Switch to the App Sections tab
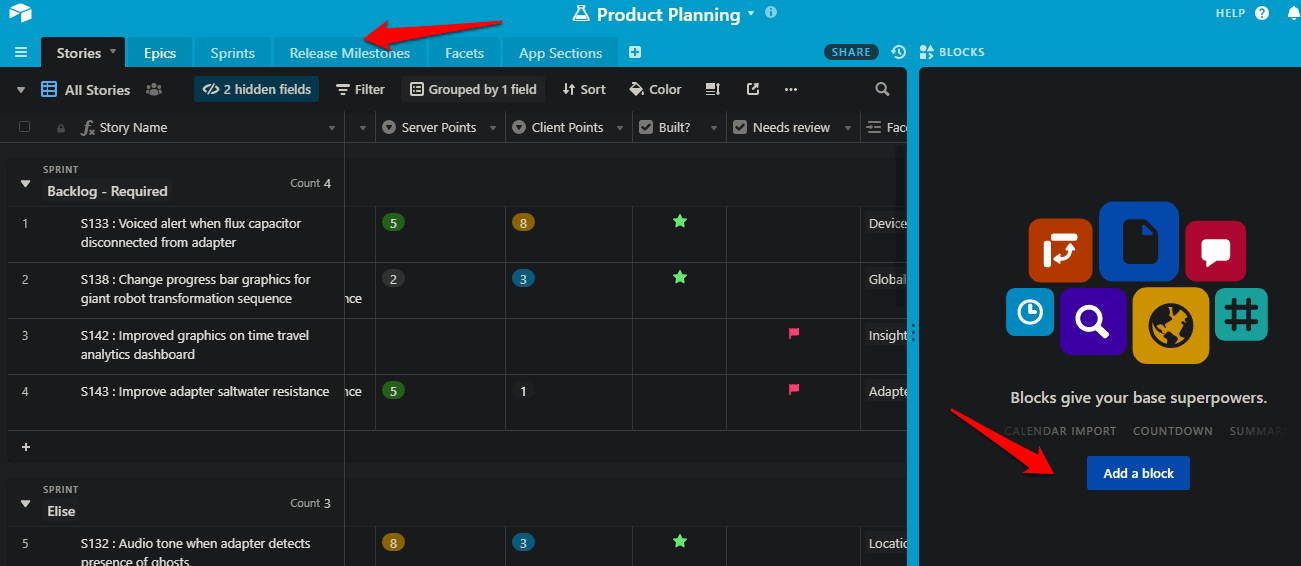1301x566 pixels. click(x=561, y=53)
